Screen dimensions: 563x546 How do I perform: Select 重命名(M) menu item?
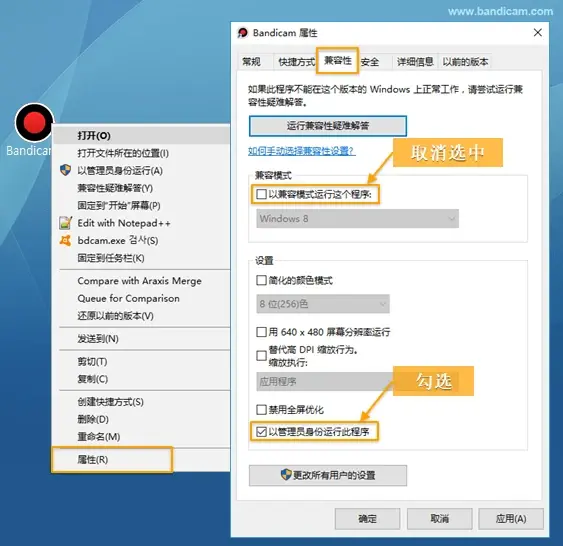(x=141, y=437)
